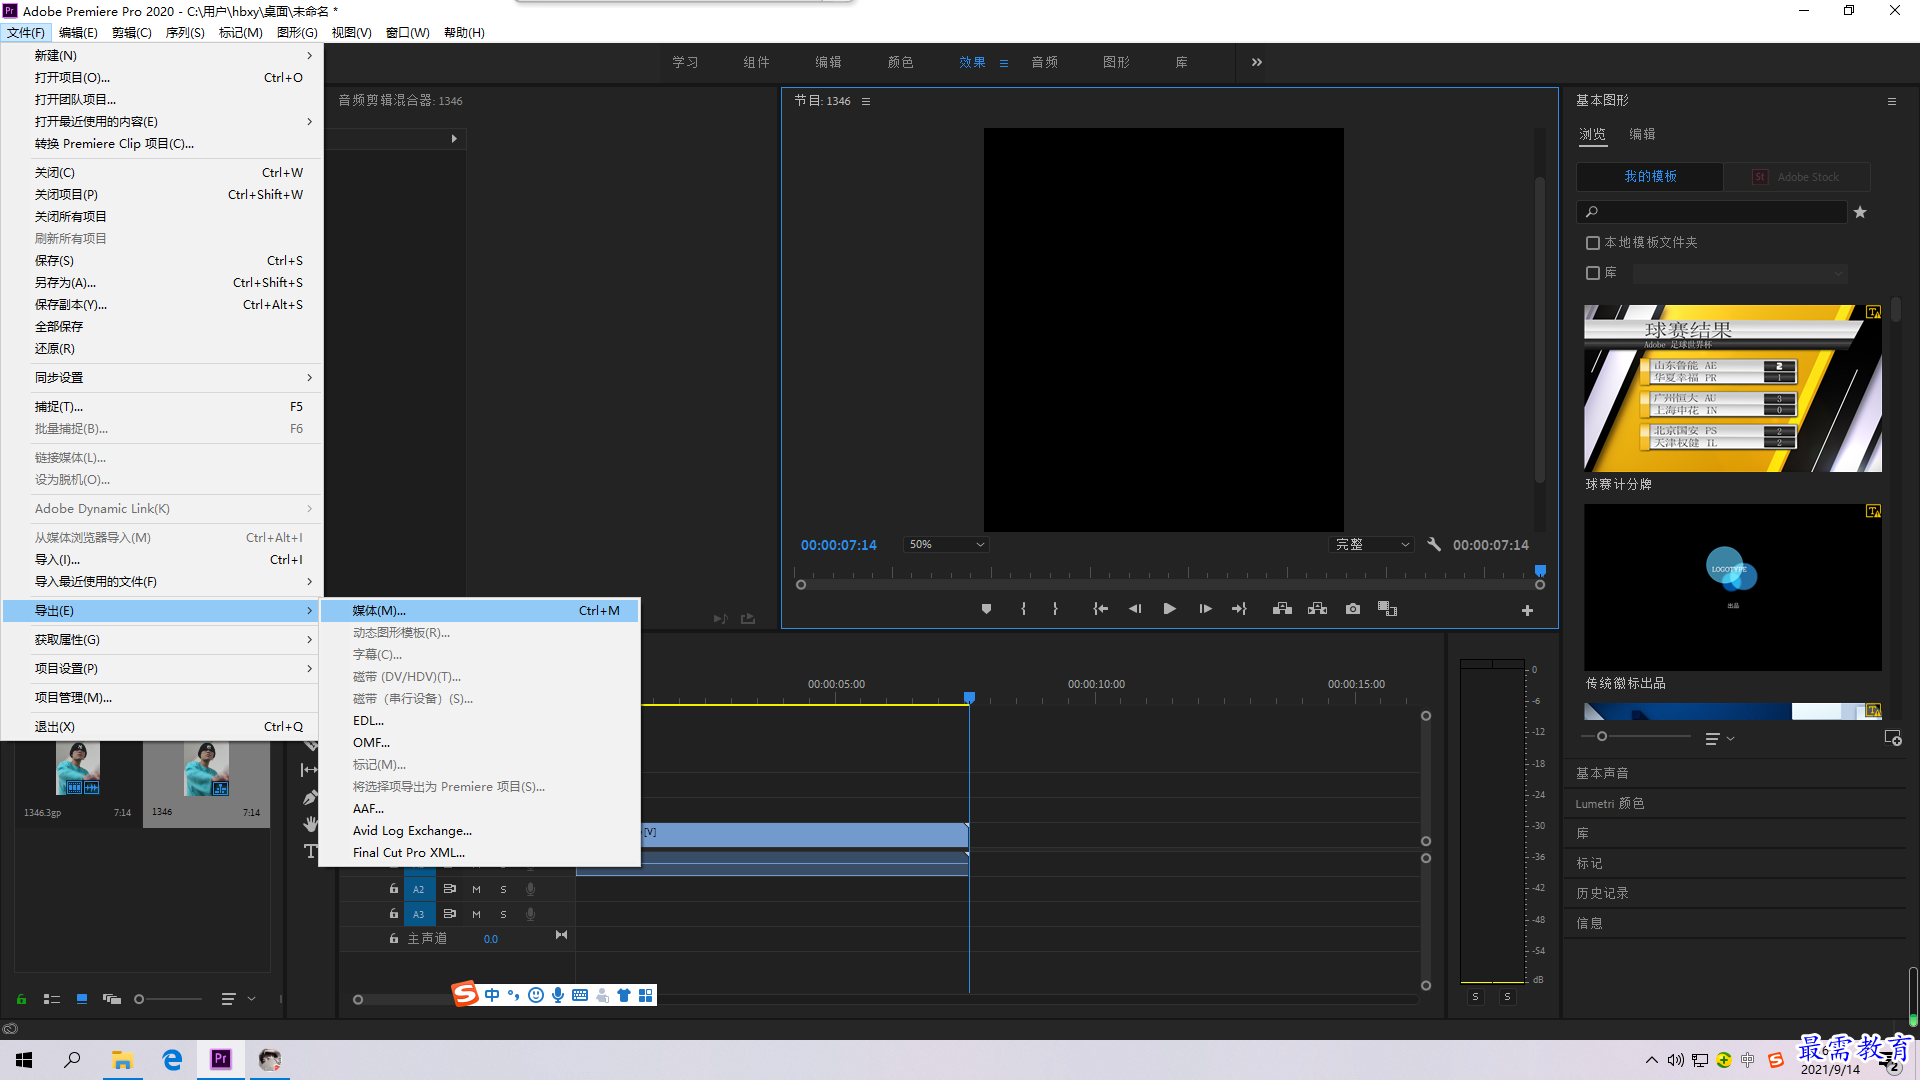Solo the A2 audio track
Screen dimensions: 1920x1080
503,889
